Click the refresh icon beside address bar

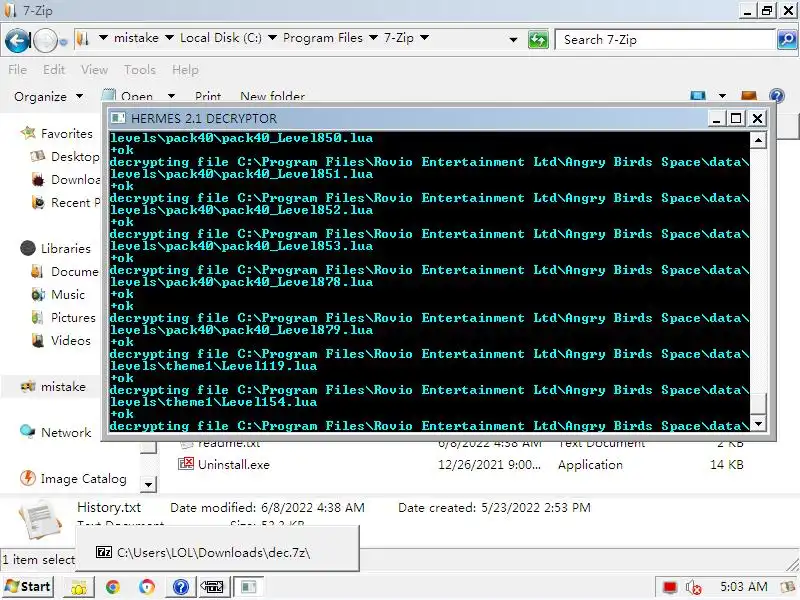click(538, 39)
